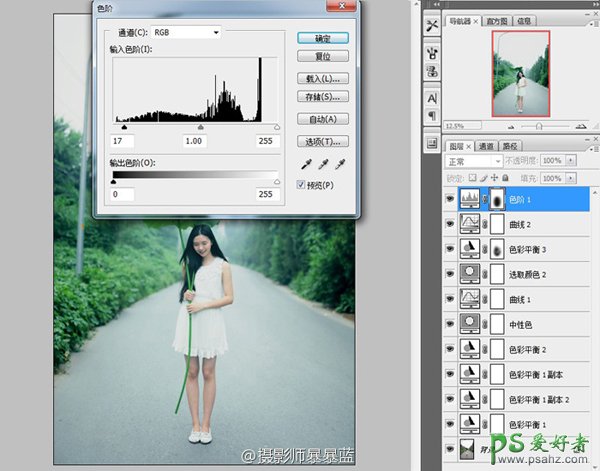Pick the white point eyedropper in Levels
600x471 pixels.
340,164
